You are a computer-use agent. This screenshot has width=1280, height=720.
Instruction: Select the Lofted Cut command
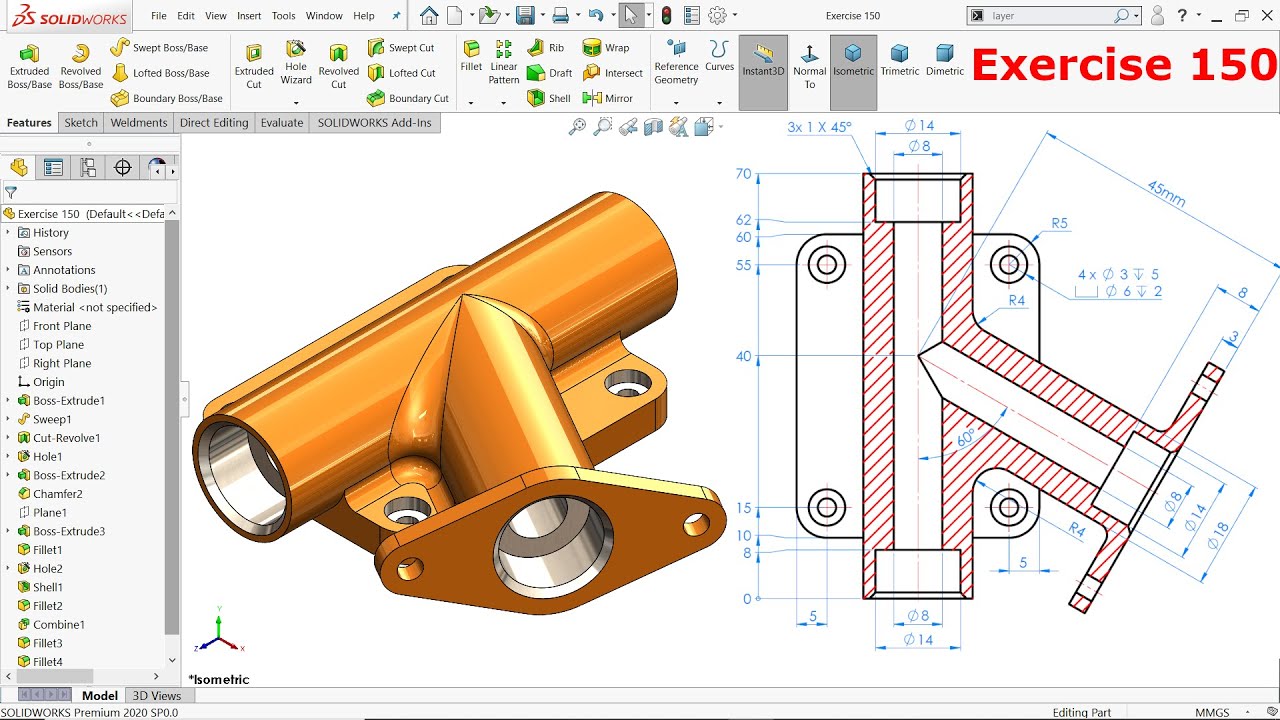pos(401,73)
